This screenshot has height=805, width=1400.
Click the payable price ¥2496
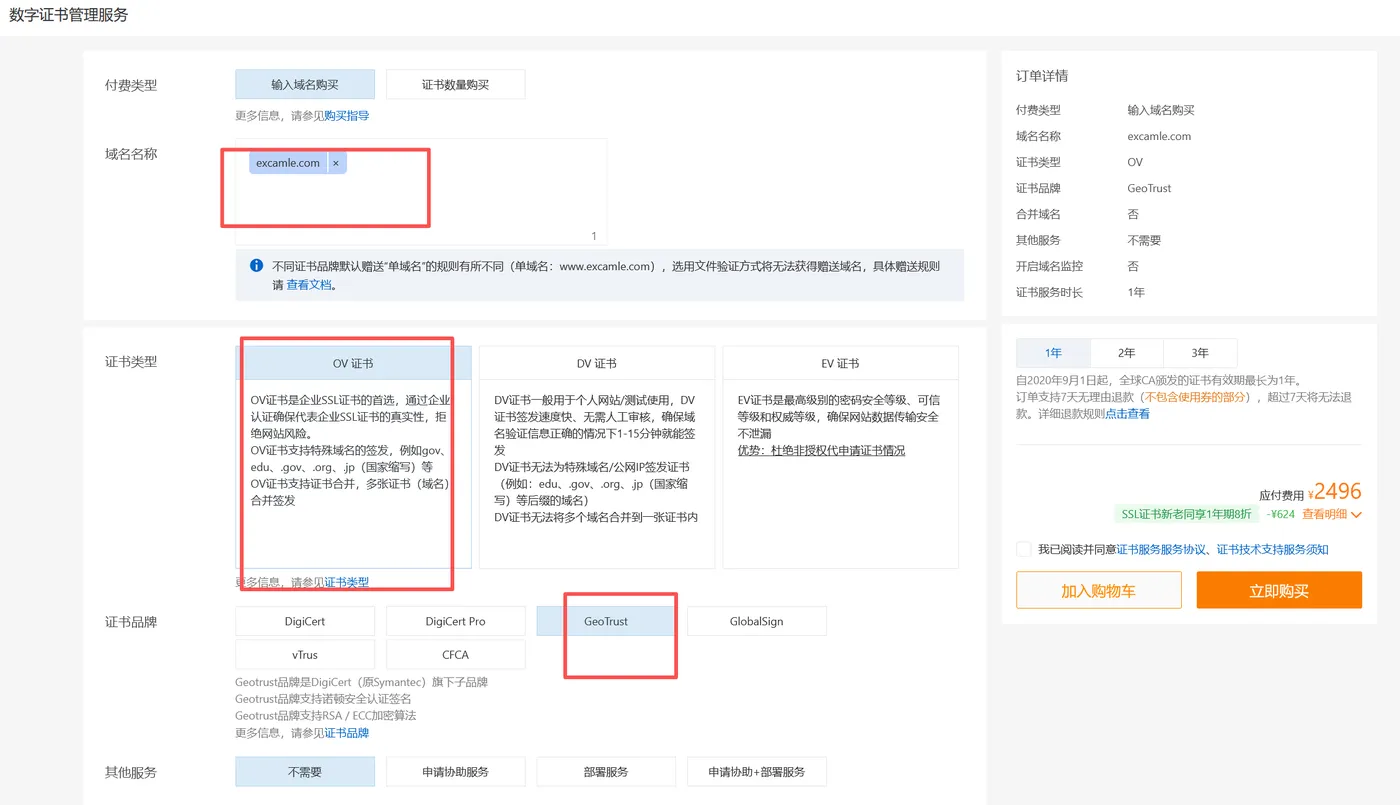[x=1335, y=491]
